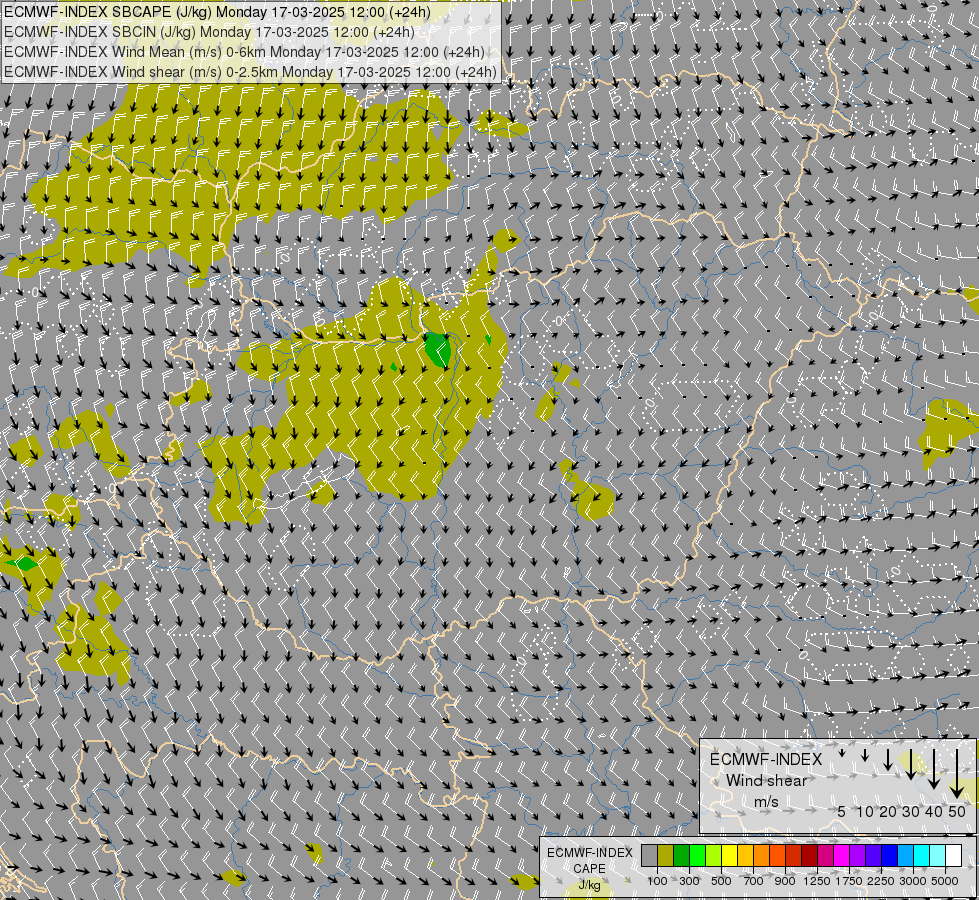
Task: Click the 30 m/s wind shear arrow sample
Action: [911, 764]
